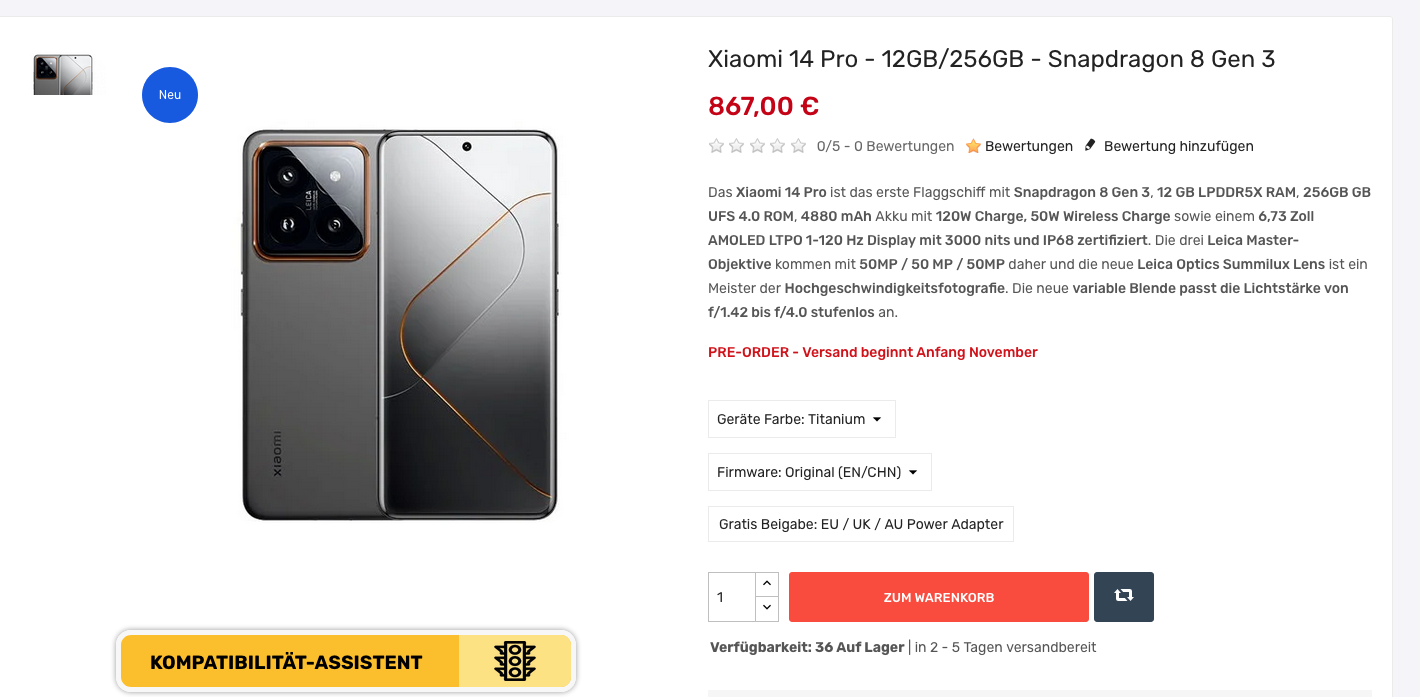Screen dimensions: 1420x697
Task: Decrease quantity with down arrow
Action: point(767,608)
